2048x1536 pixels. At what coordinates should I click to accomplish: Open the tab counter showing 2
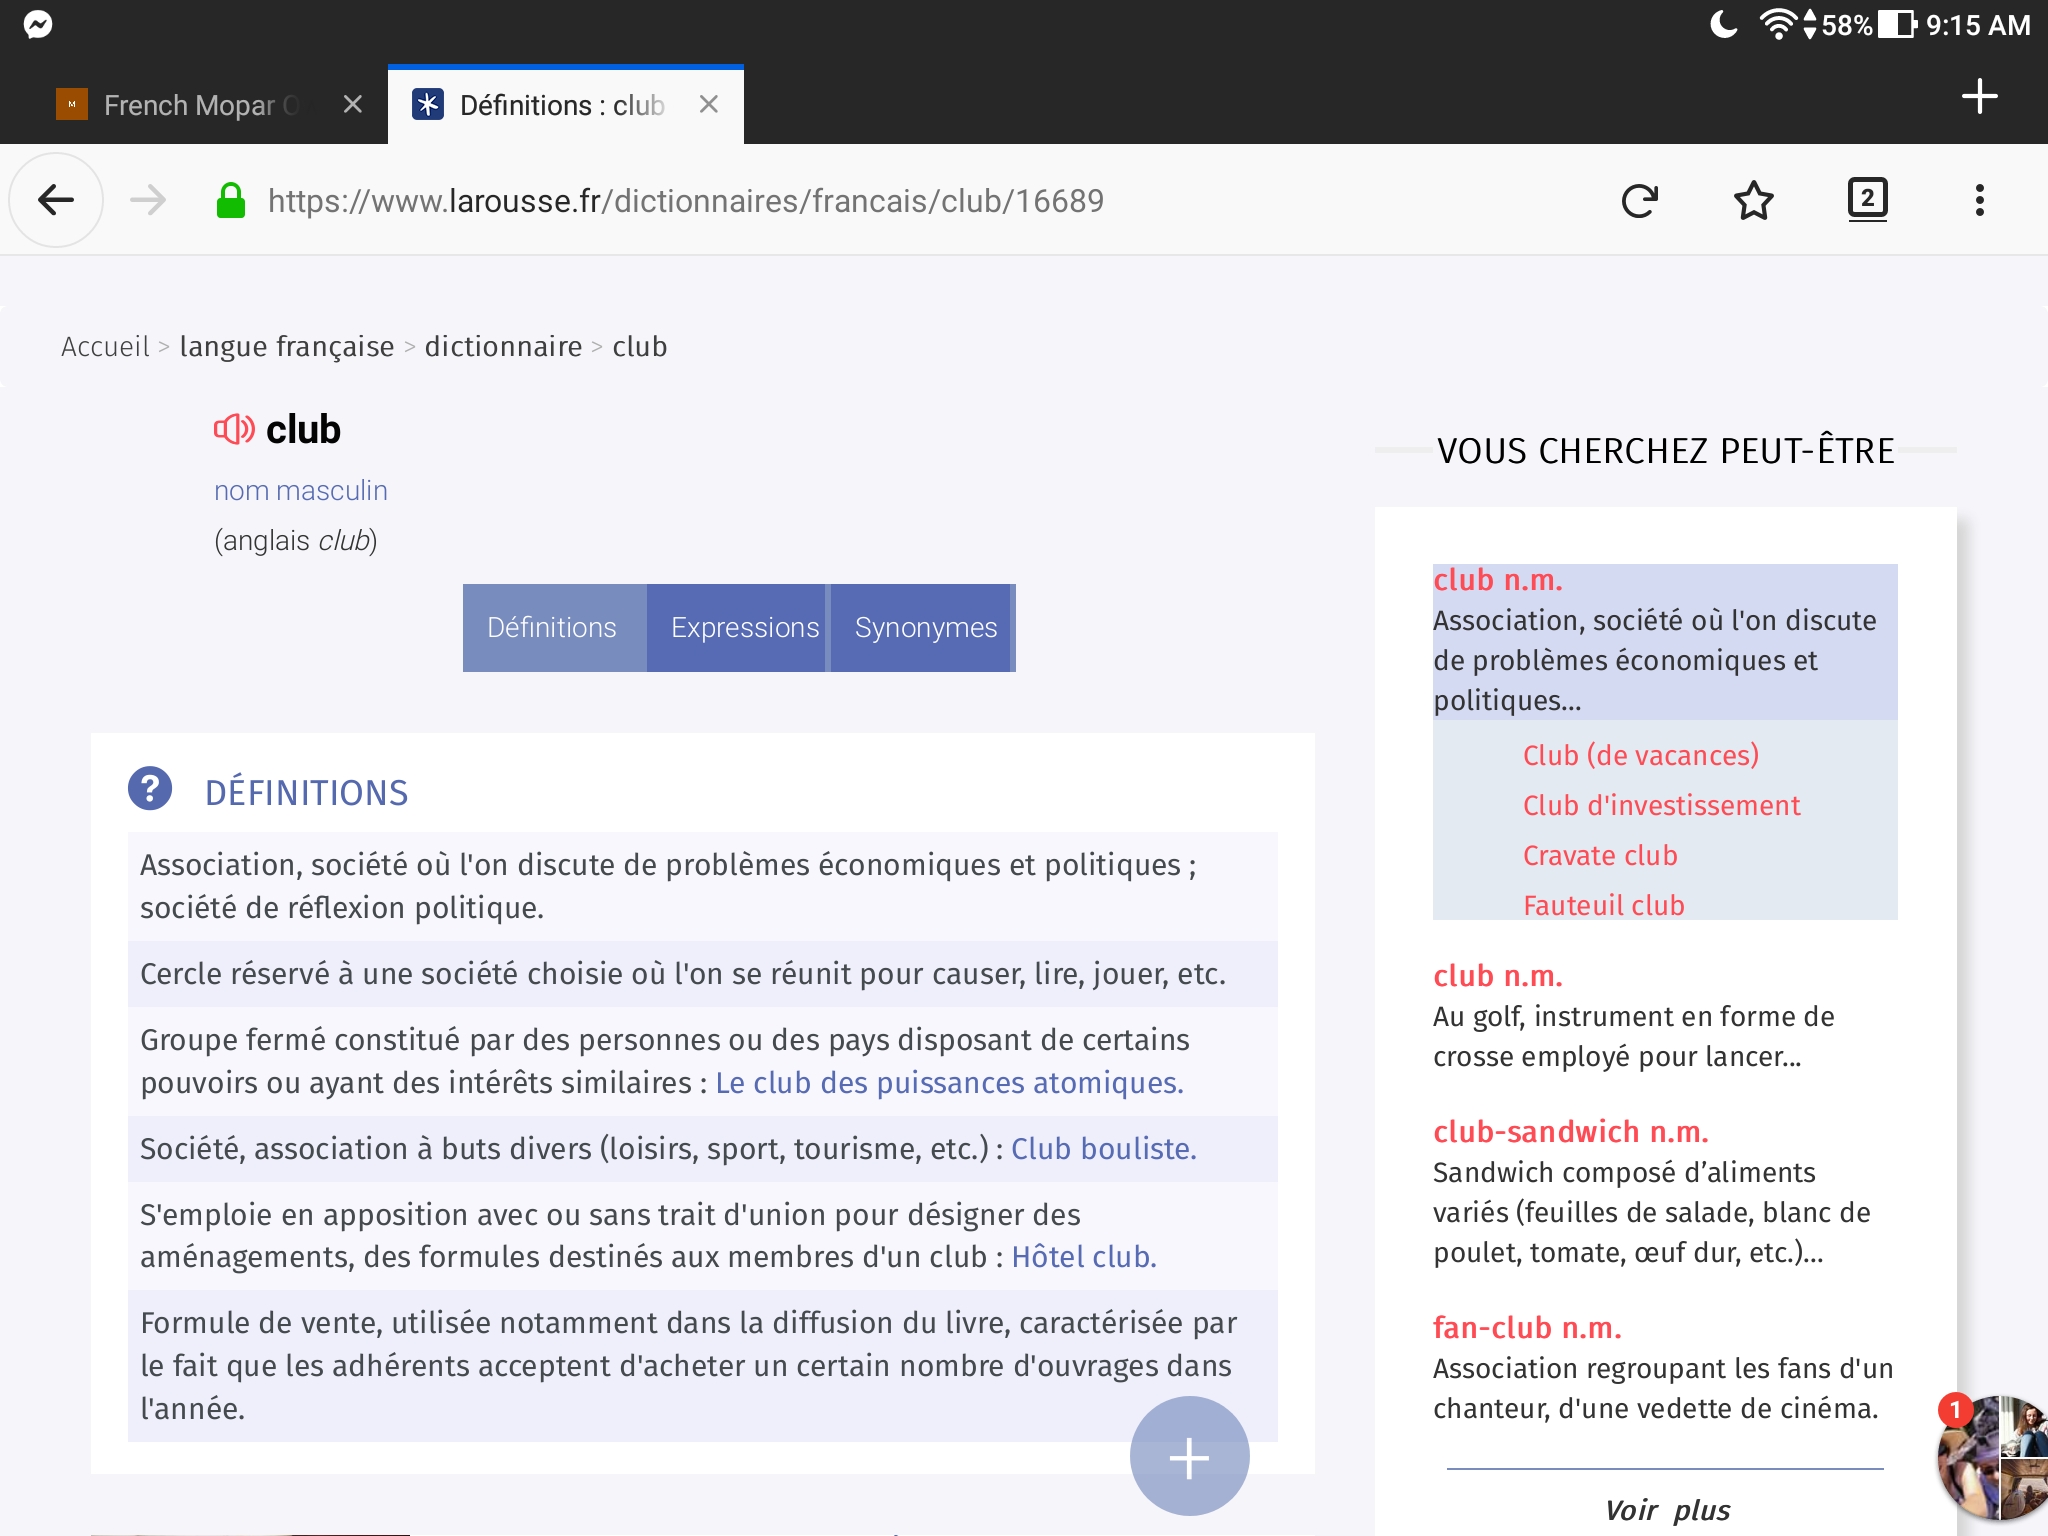pos(1867,199)
